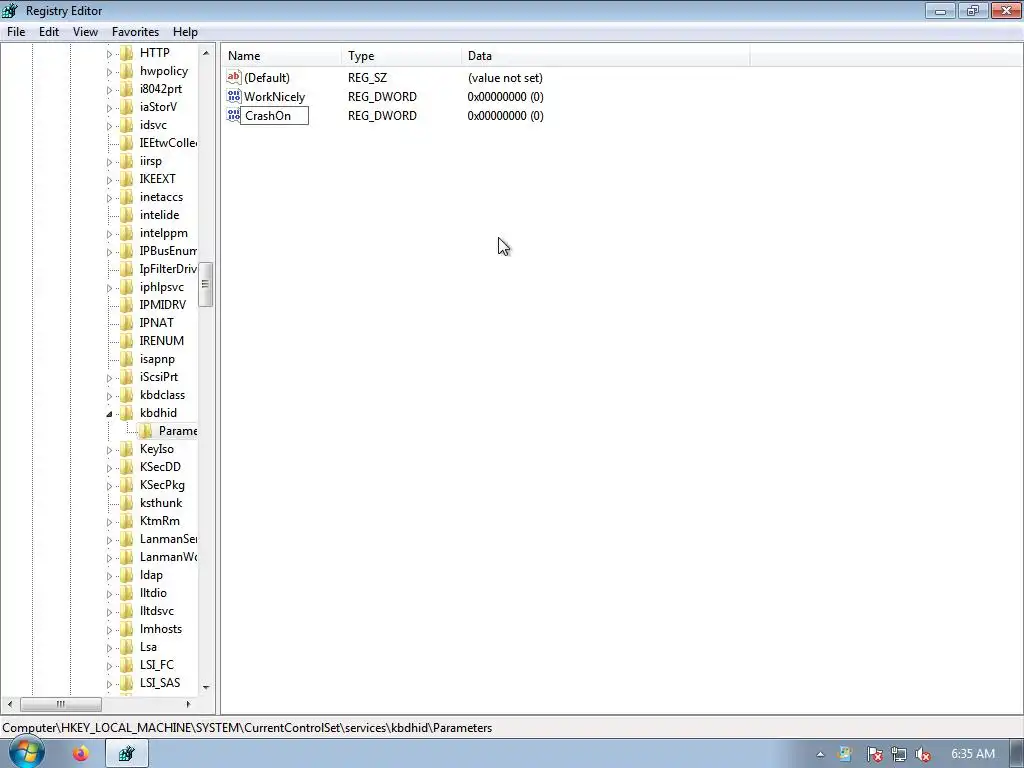
Task: Click the 6:35 AM taskbar clock
Action: [972, 754]
